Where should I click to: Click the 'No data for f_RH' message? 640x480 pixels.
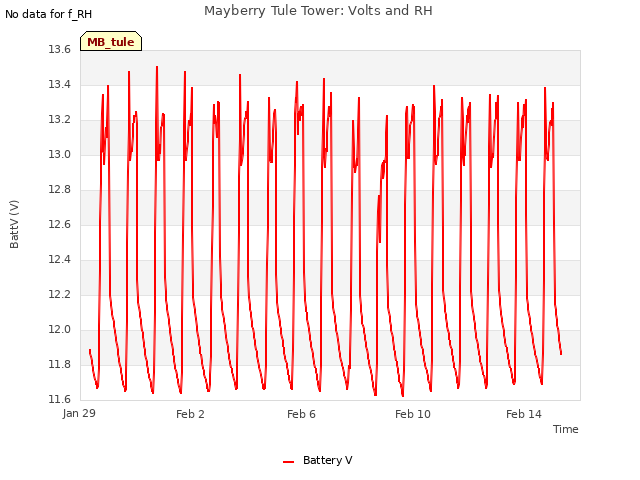pos(49,14)
